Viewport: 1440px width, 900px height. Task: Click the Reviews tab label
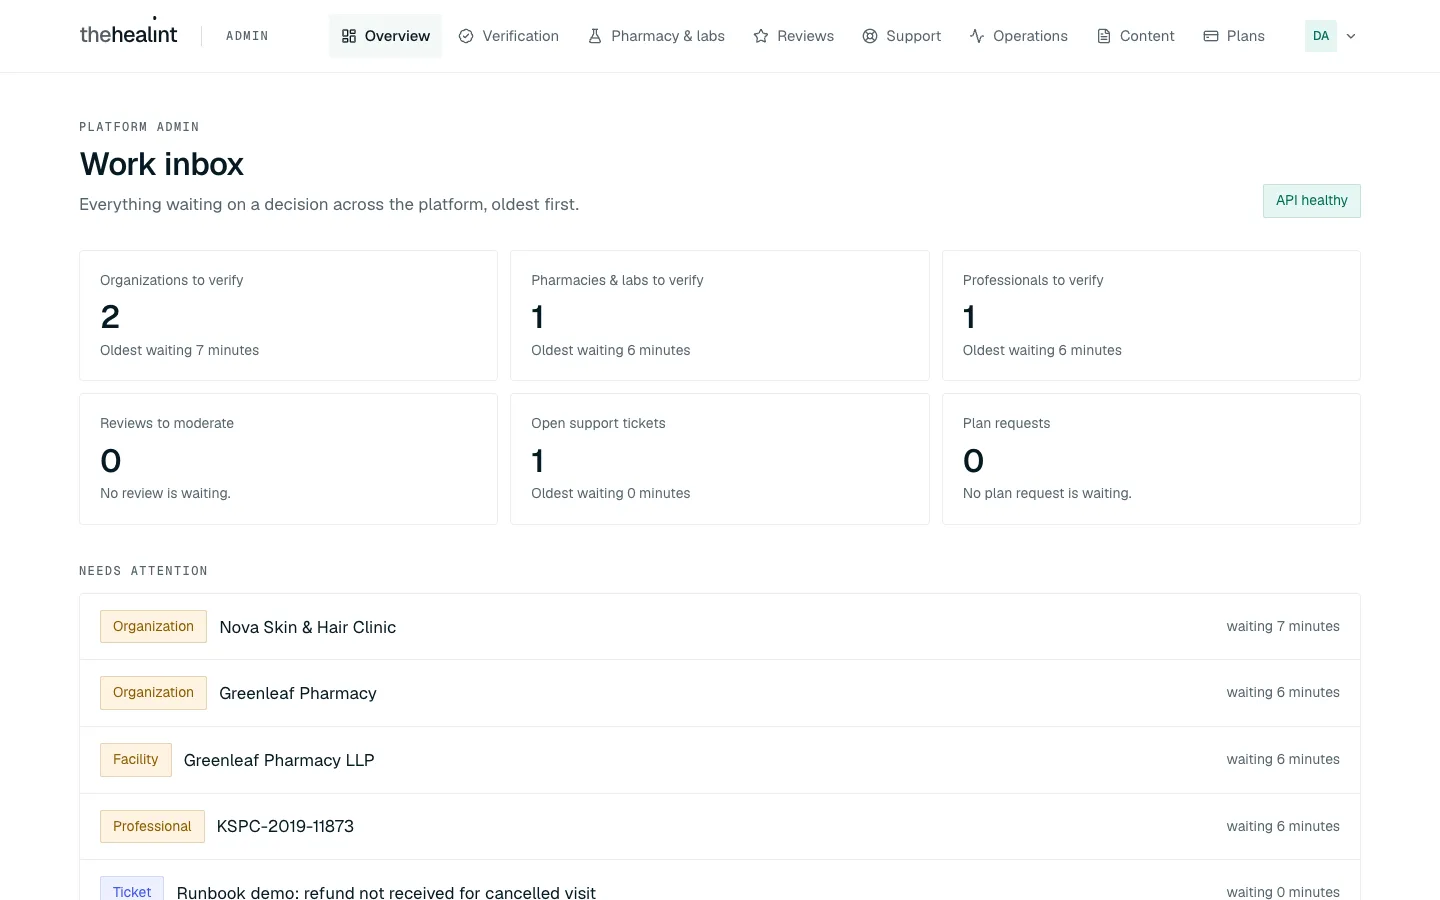coord(805,36)
